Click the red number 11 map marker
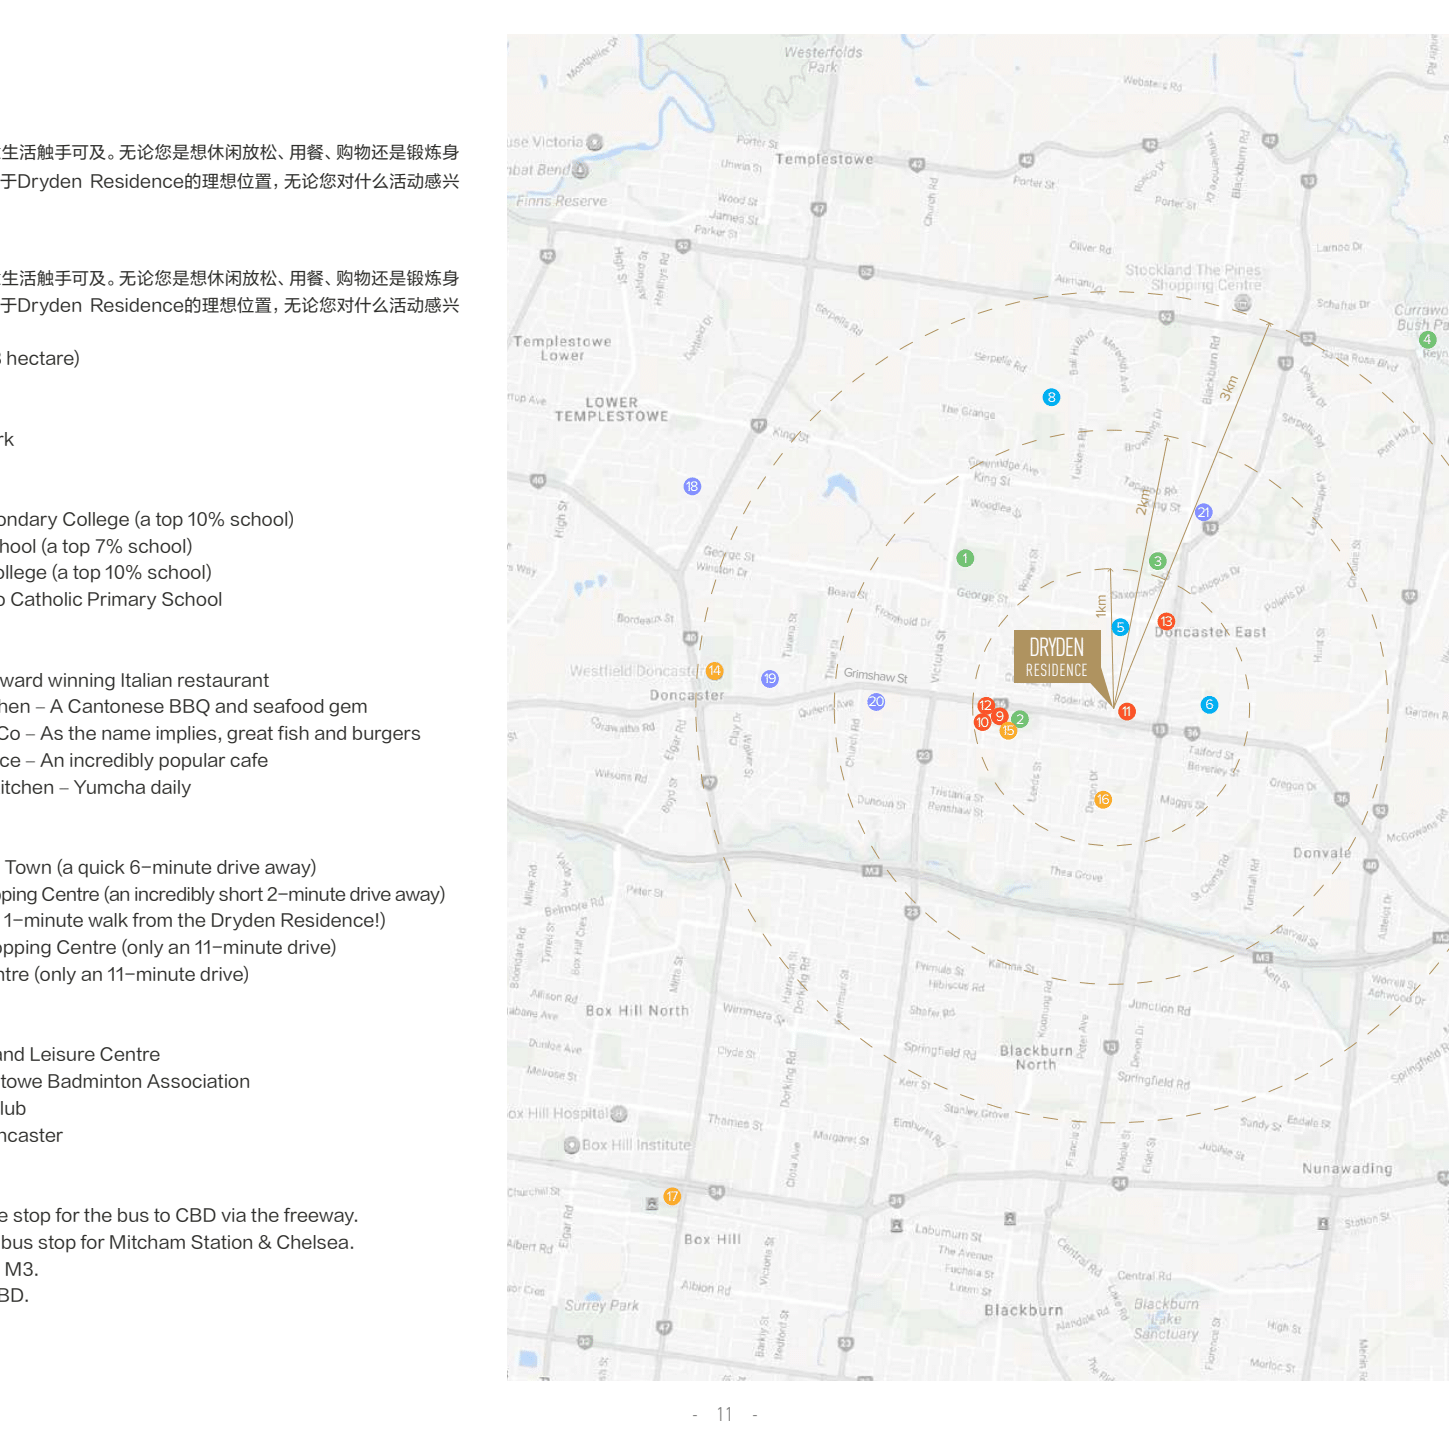The height and width of the screenshot is (1449, 1449). [1126, 711]
